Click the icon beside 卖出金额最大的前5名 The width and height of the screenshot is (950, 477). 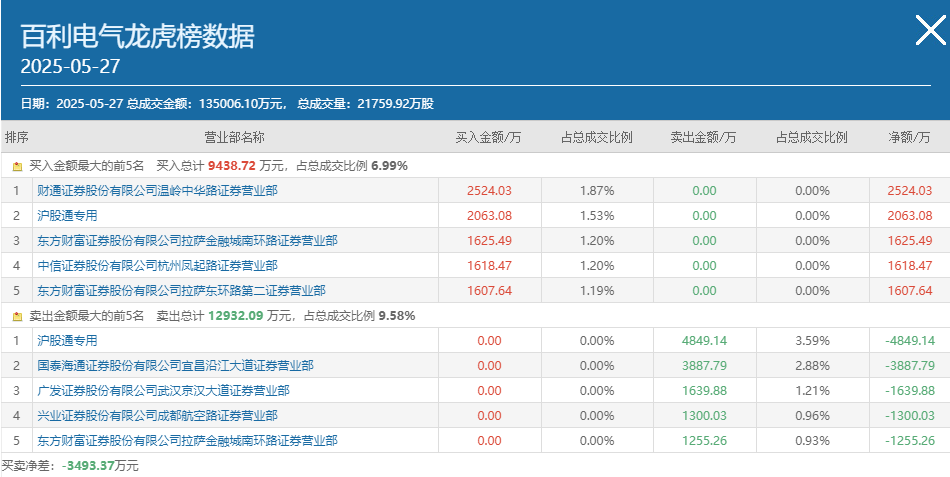pyautogui.click(x=18, y=316)
